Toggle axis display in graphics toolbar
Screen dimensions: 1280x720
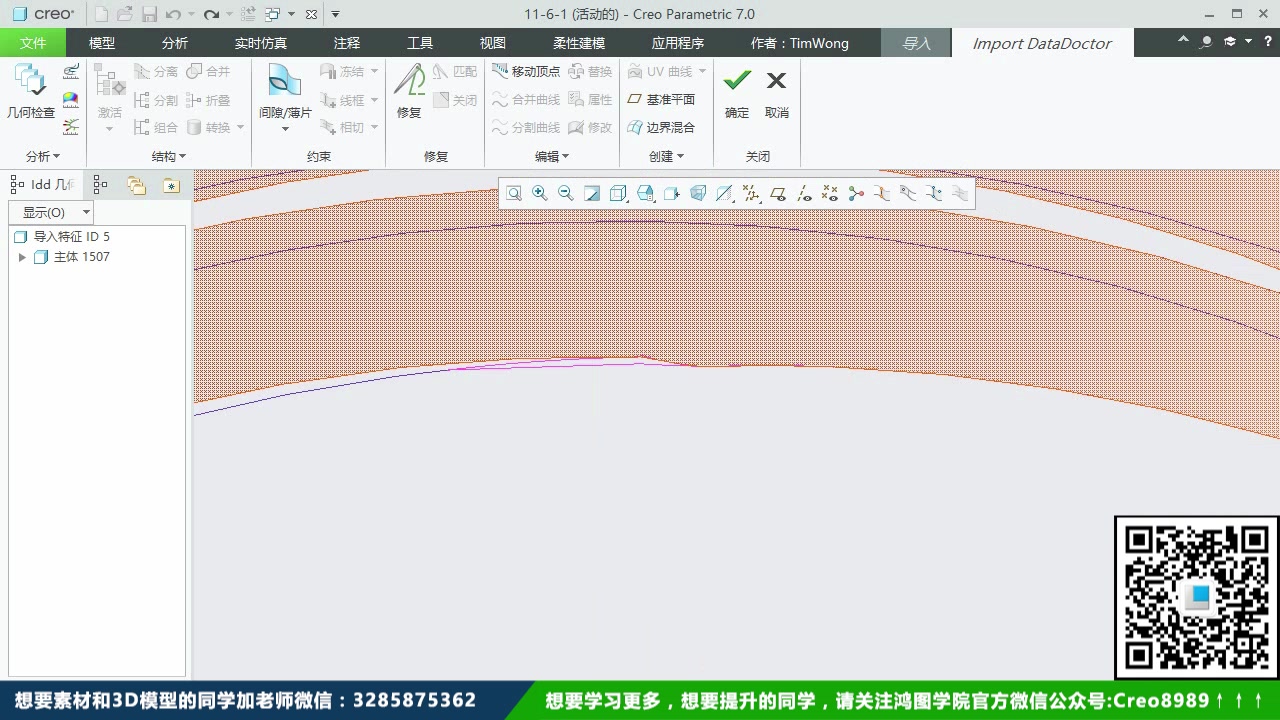pos(804,193)
